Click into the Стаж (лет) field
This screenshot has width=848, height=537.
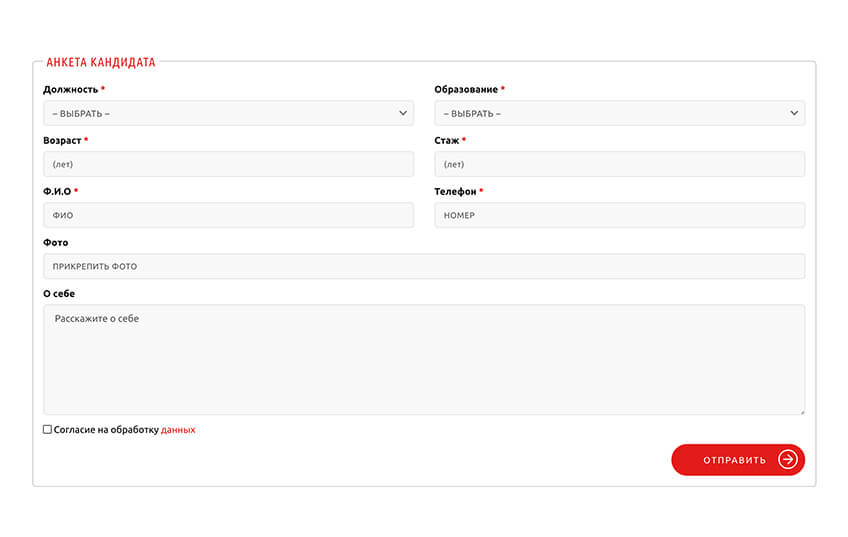619,164
